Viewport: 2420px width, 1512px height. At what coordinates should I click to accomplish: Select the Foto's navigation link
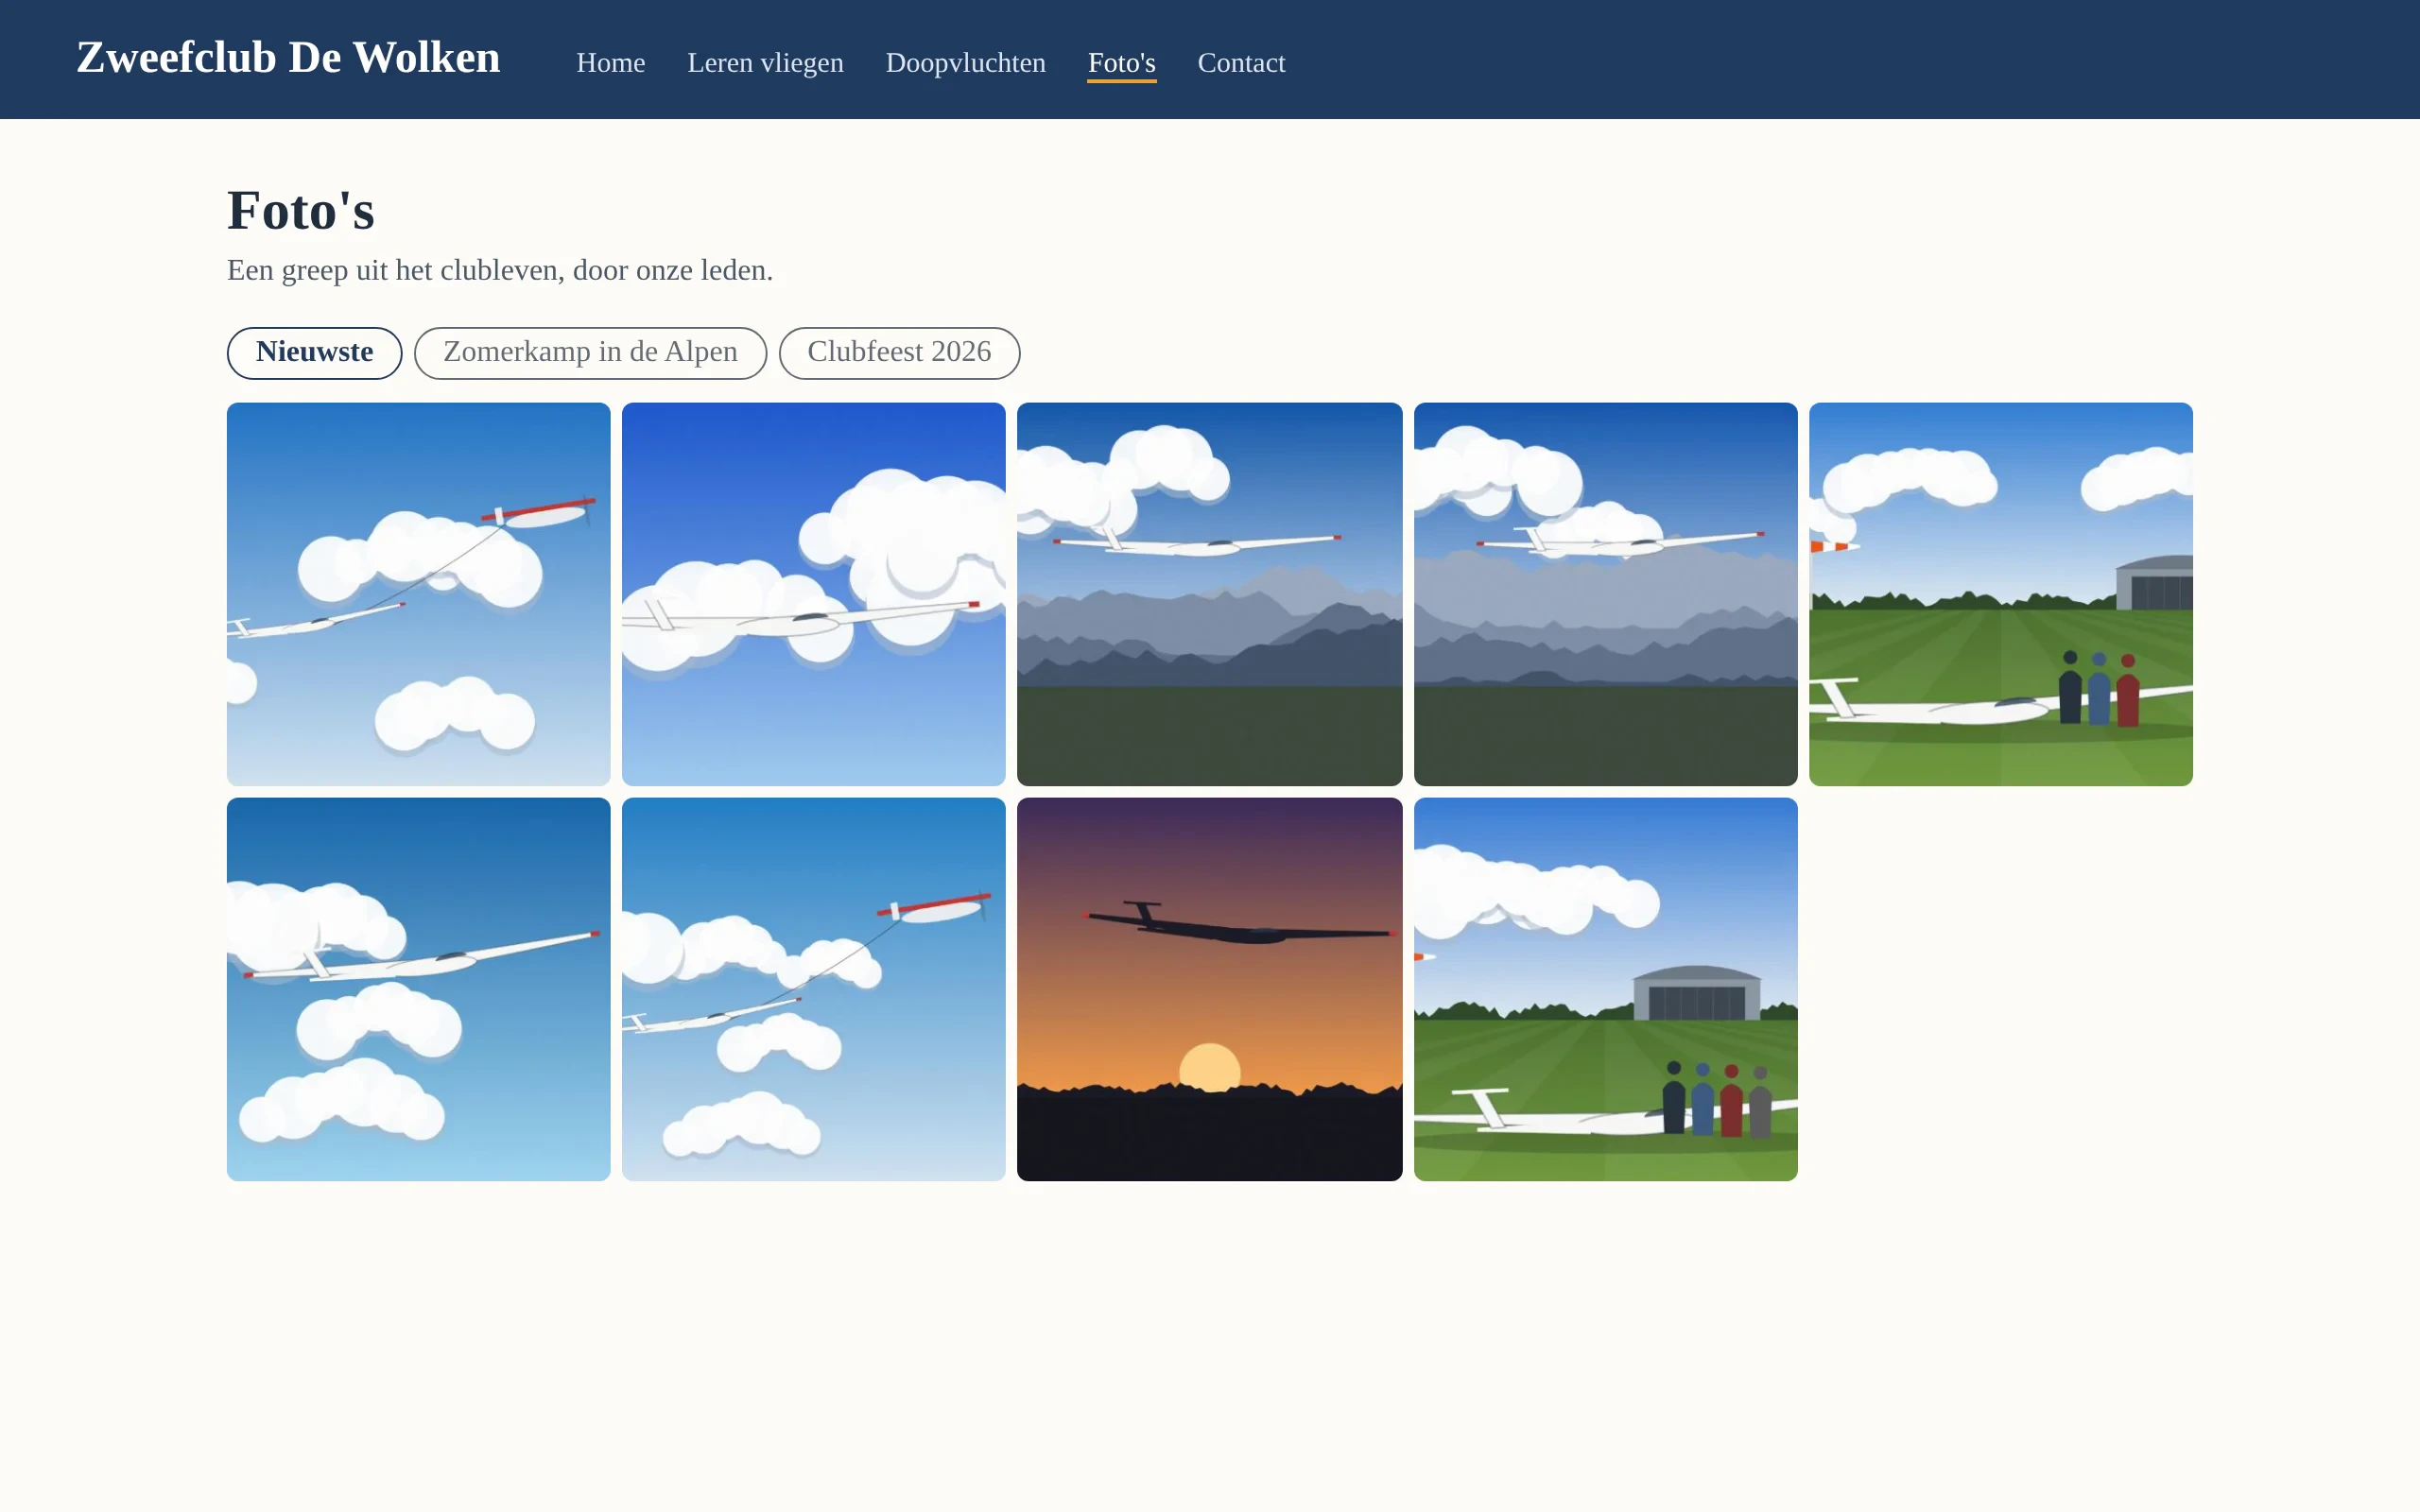click(1121, 62)
